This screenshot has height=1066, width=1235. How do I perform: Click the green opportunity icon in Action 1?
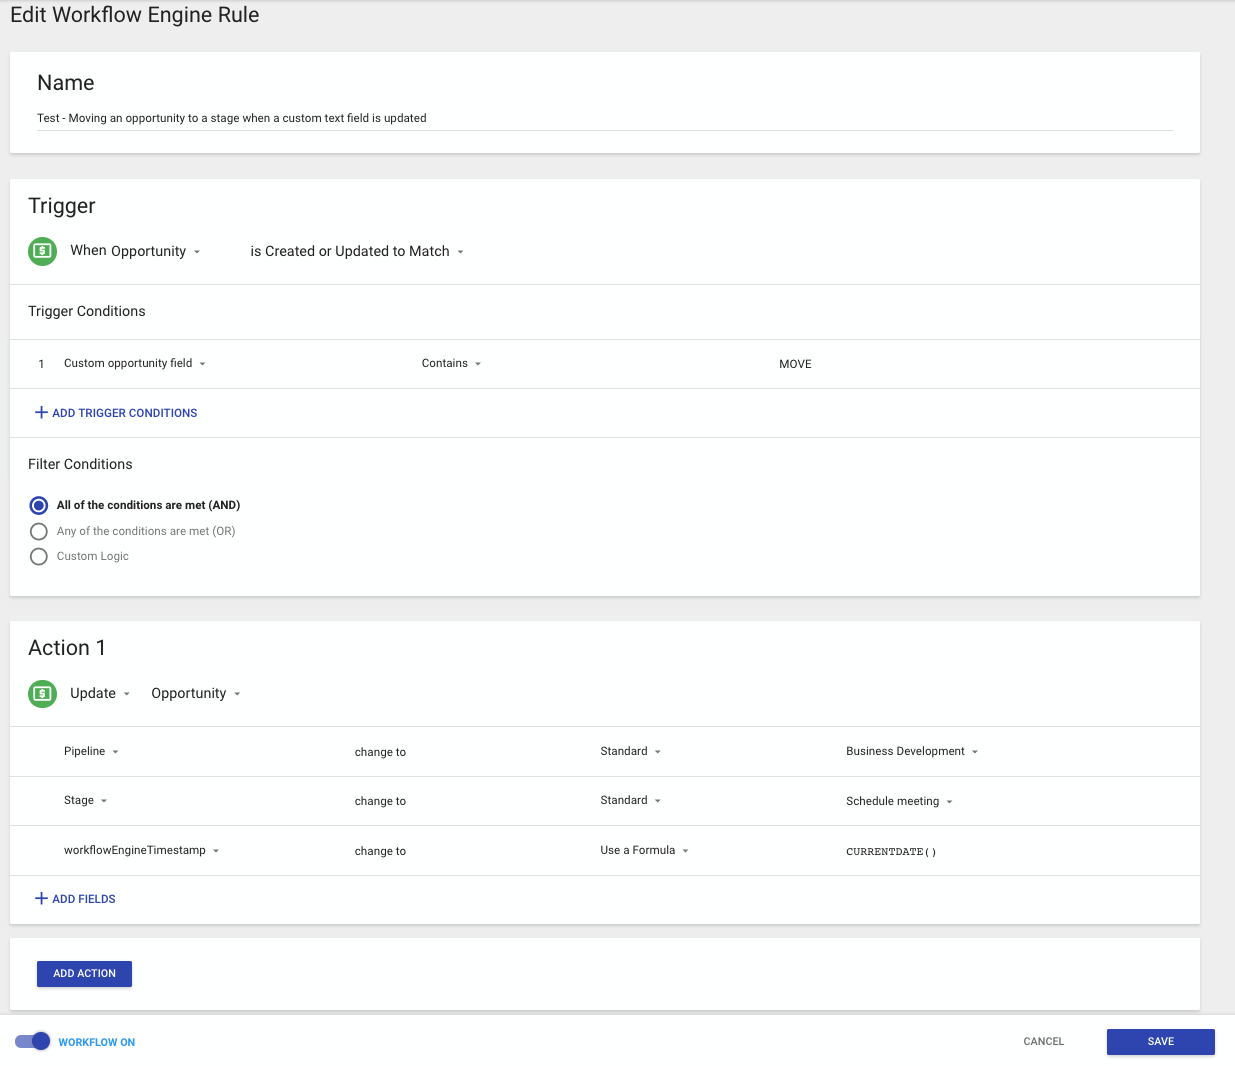tap(42, 693)
